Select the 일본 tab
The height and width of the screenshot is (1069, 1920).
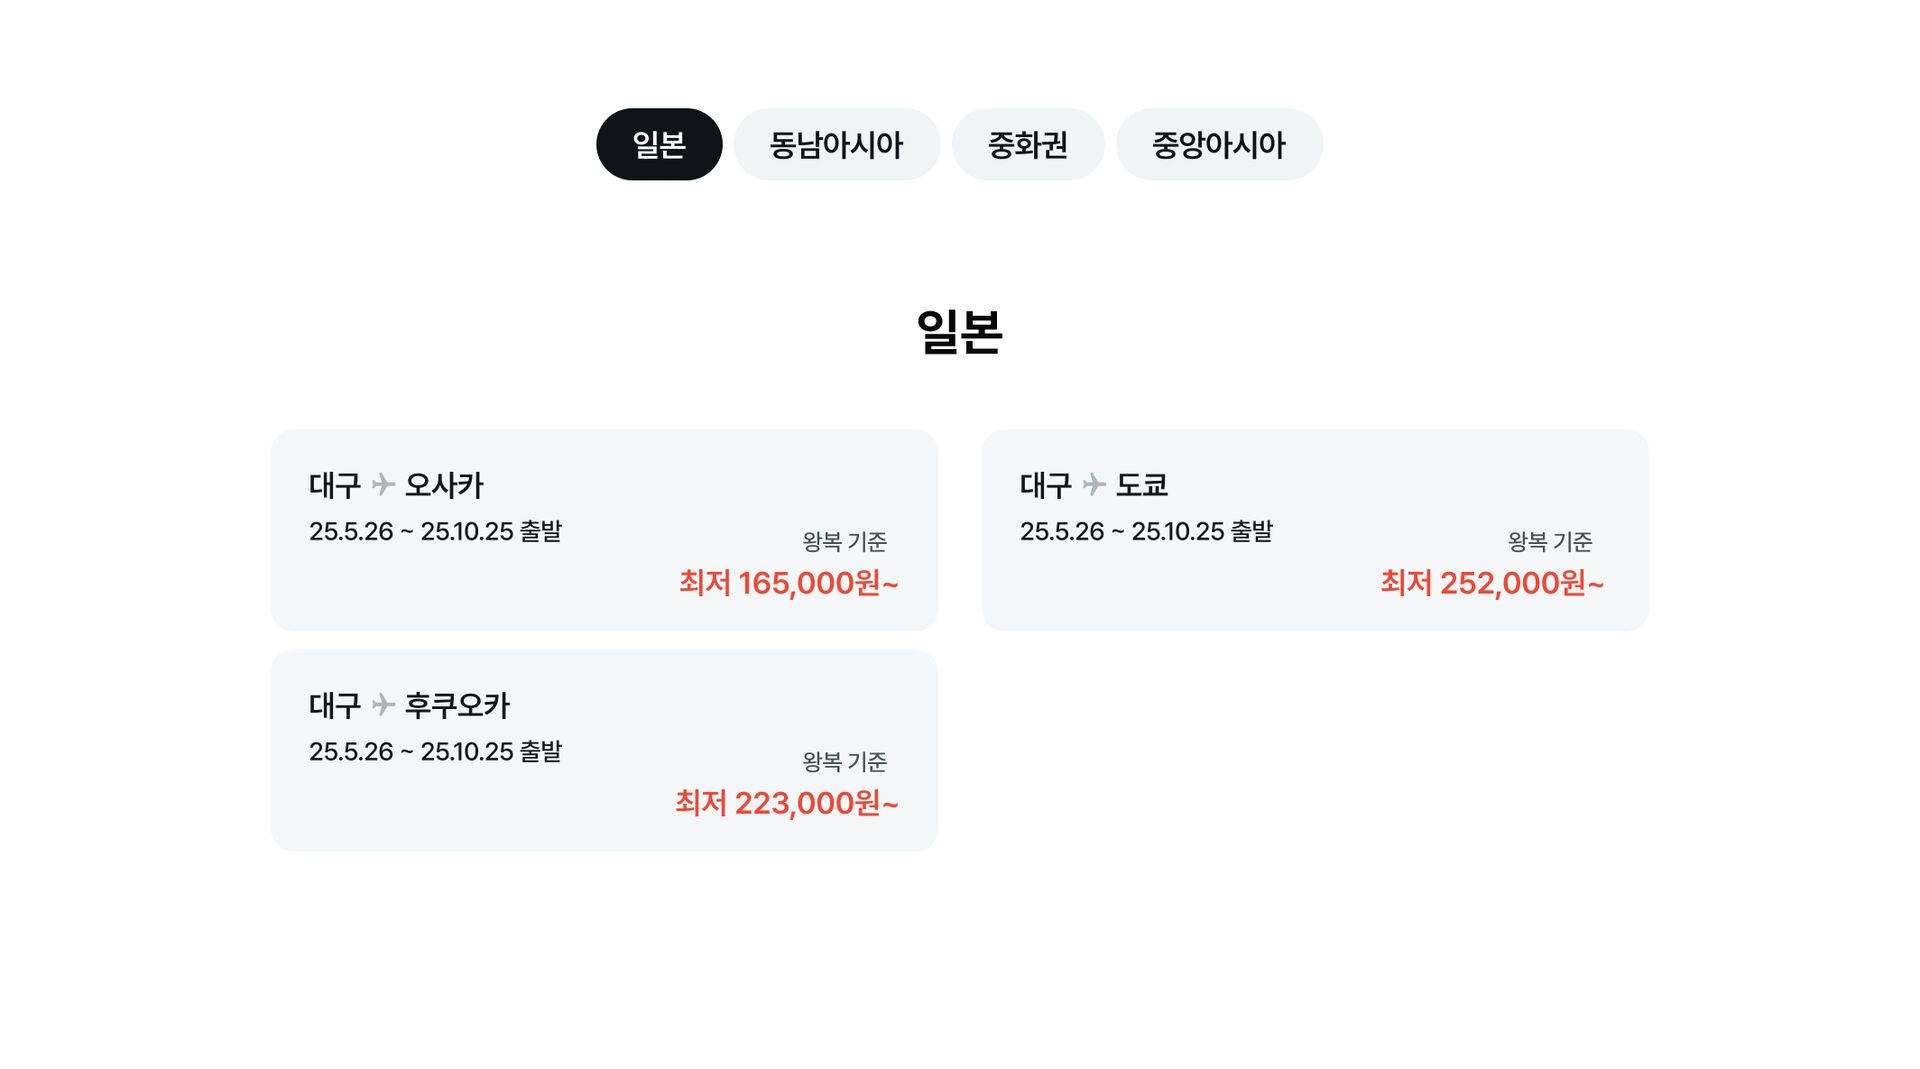pos(659,145)
